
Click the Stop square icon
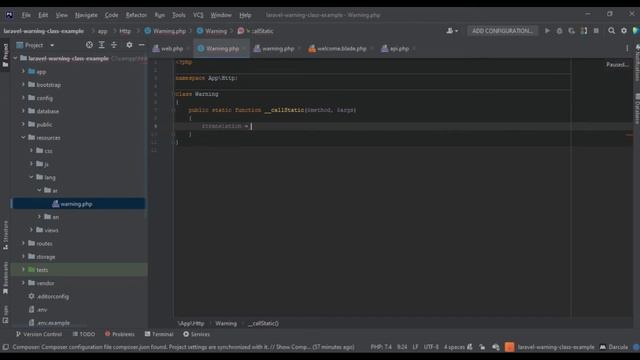[x=596, y=31]
